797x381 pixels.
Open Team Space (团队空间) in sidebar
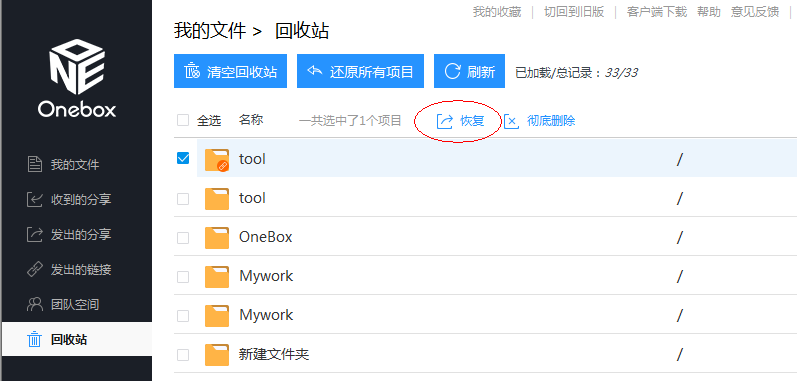tap(64, 305)
